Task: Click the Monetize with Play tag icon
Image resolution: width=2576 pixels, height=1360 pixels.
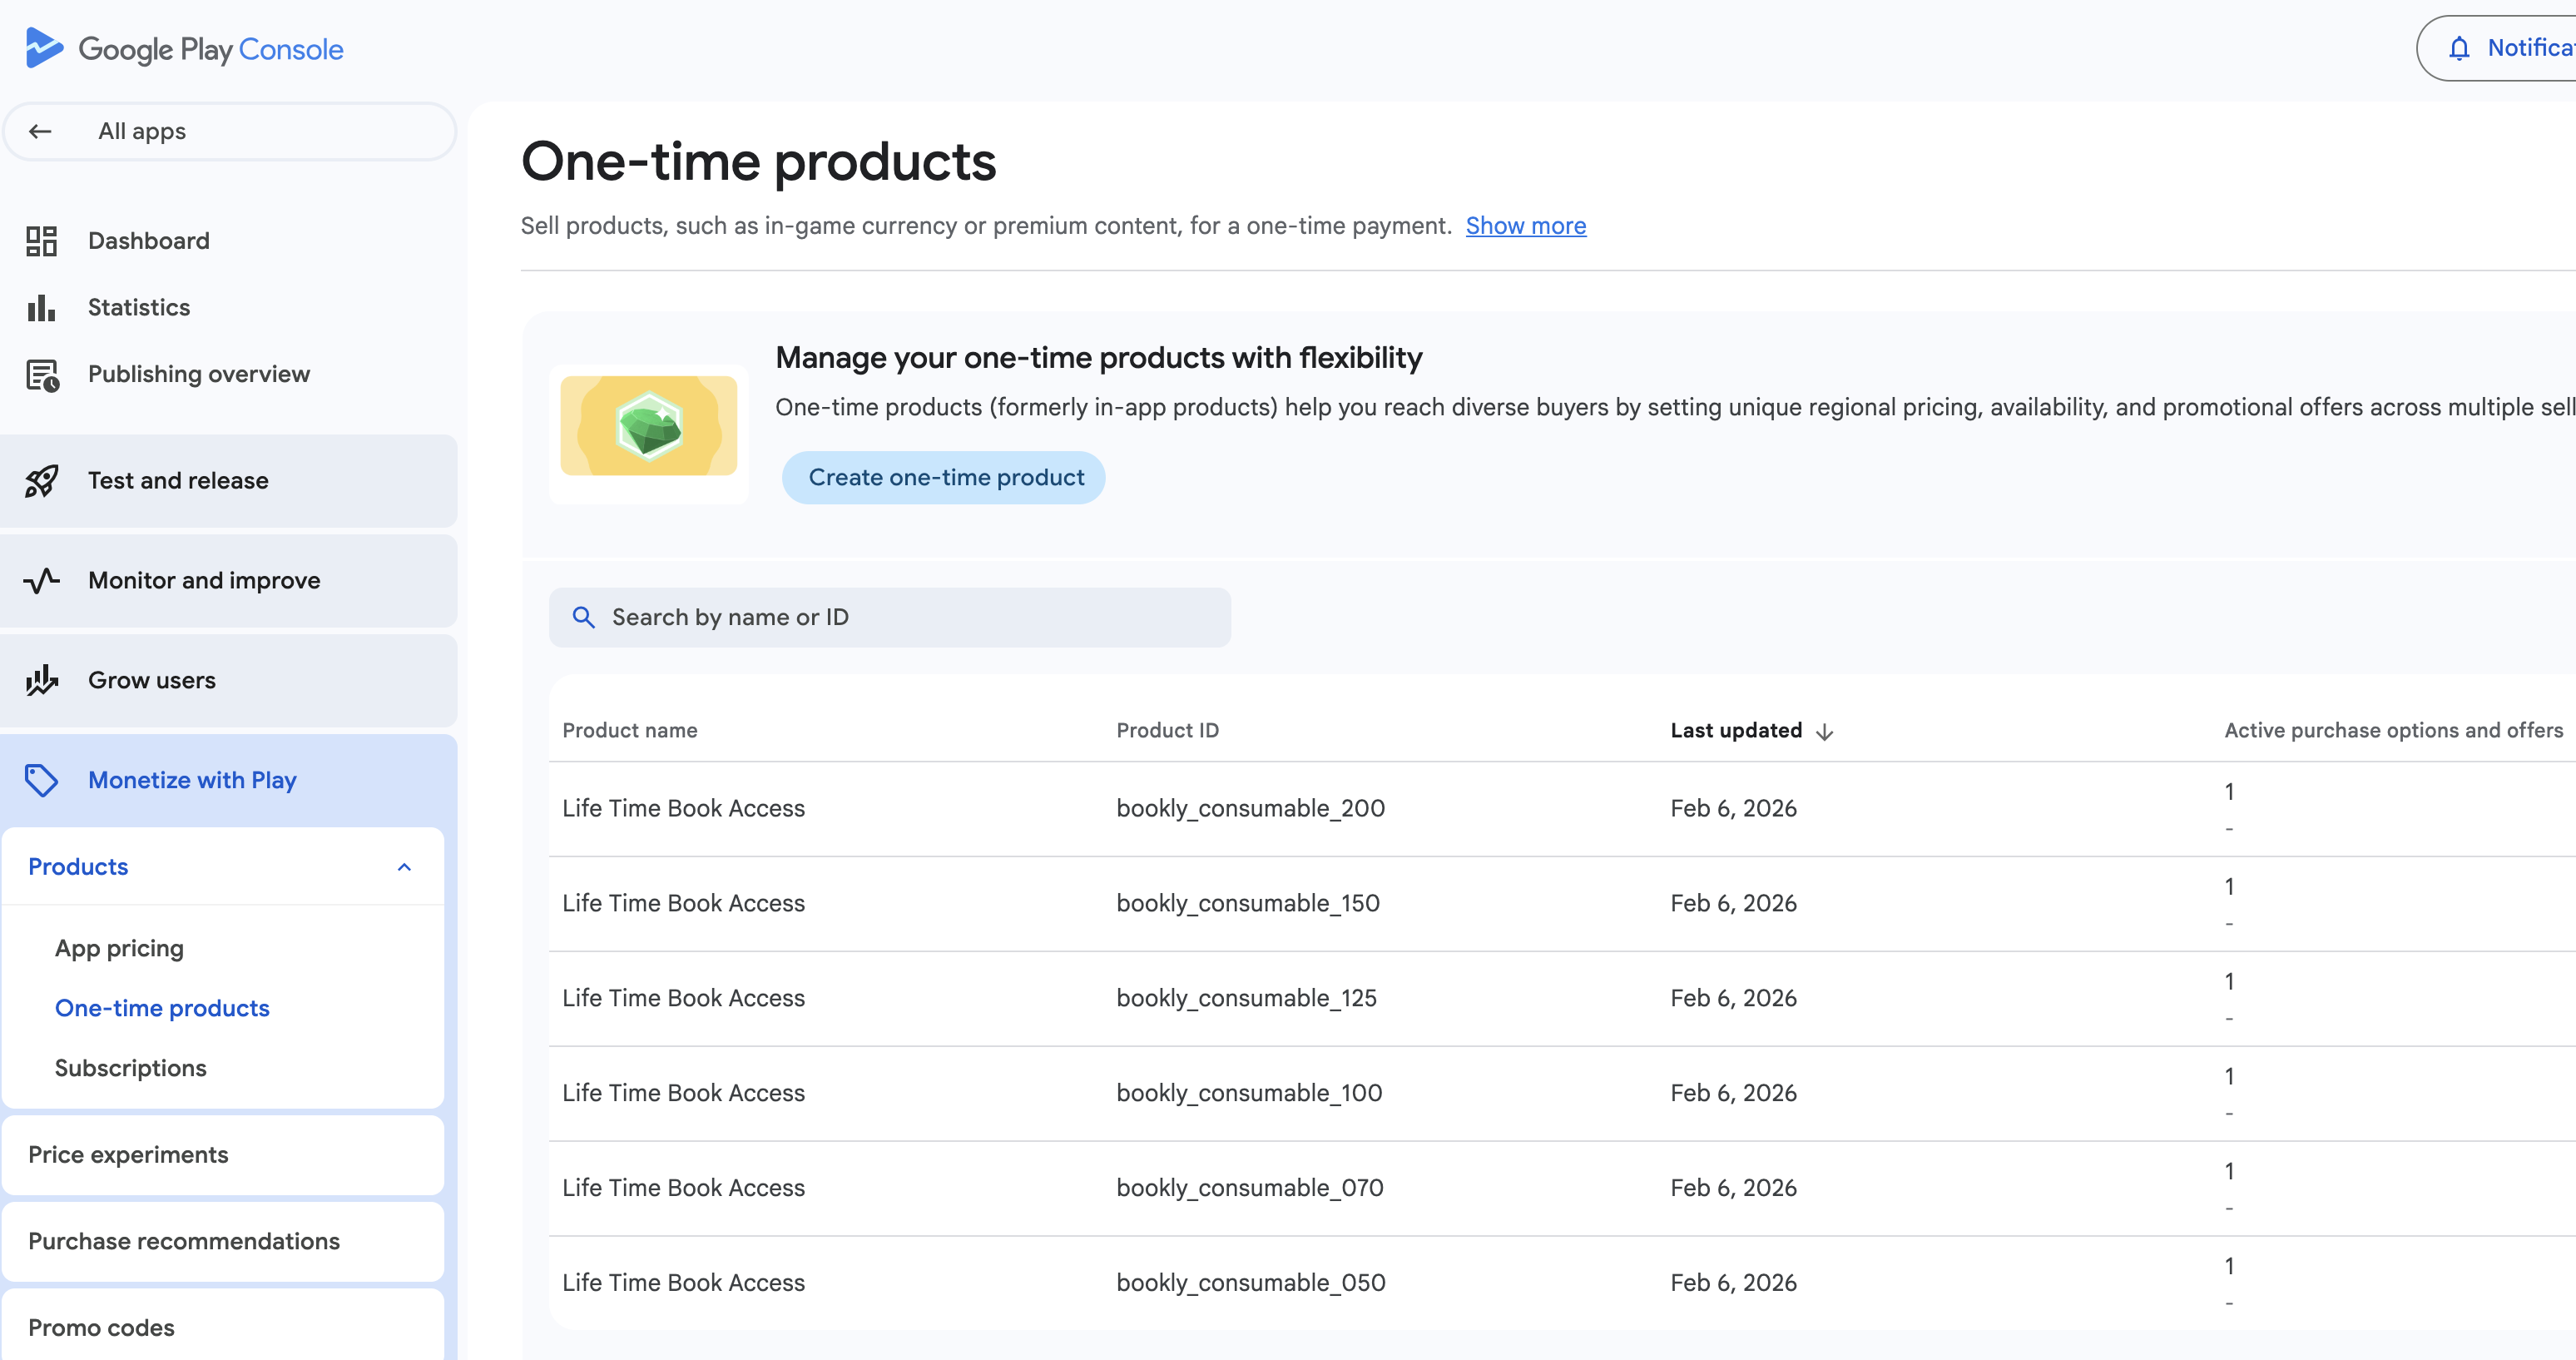Action: pos(41,780)
